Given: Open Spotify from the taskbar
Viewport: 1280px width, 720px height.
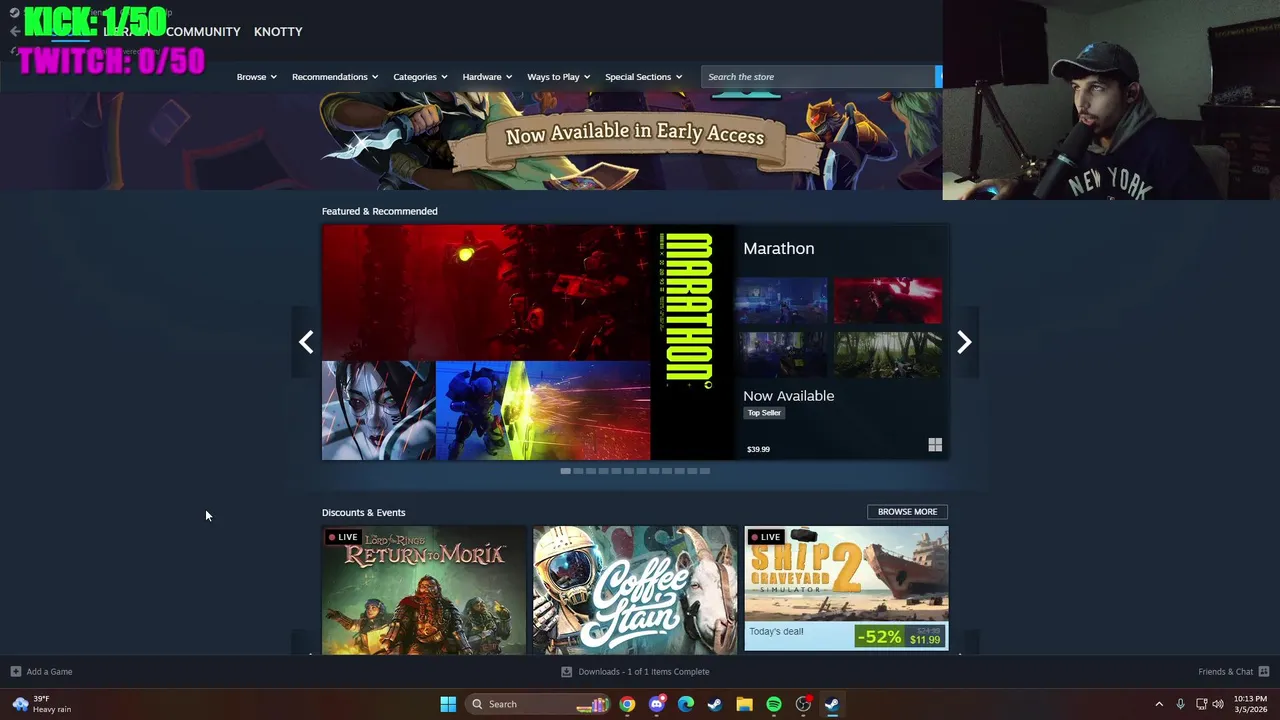Looking at the screenshot, I should [774, 704].
